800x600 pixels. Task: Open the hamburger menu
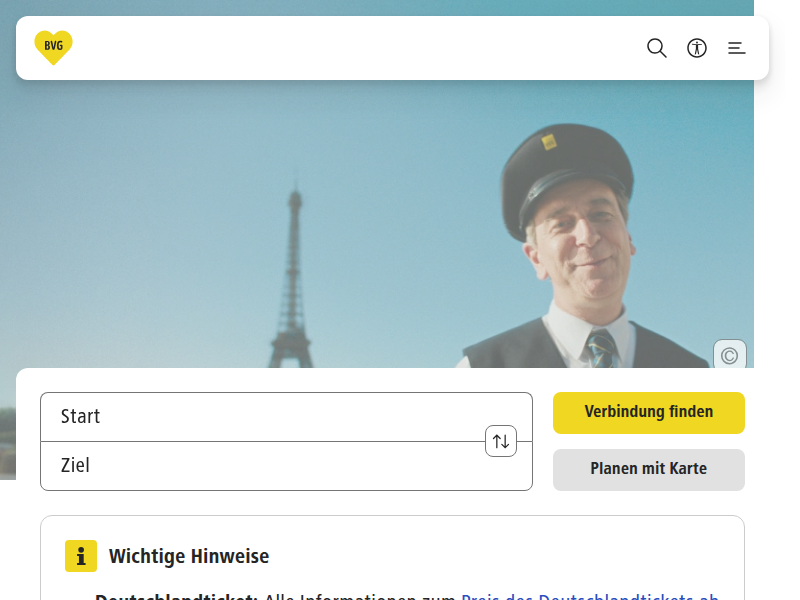tap(737, 48)
